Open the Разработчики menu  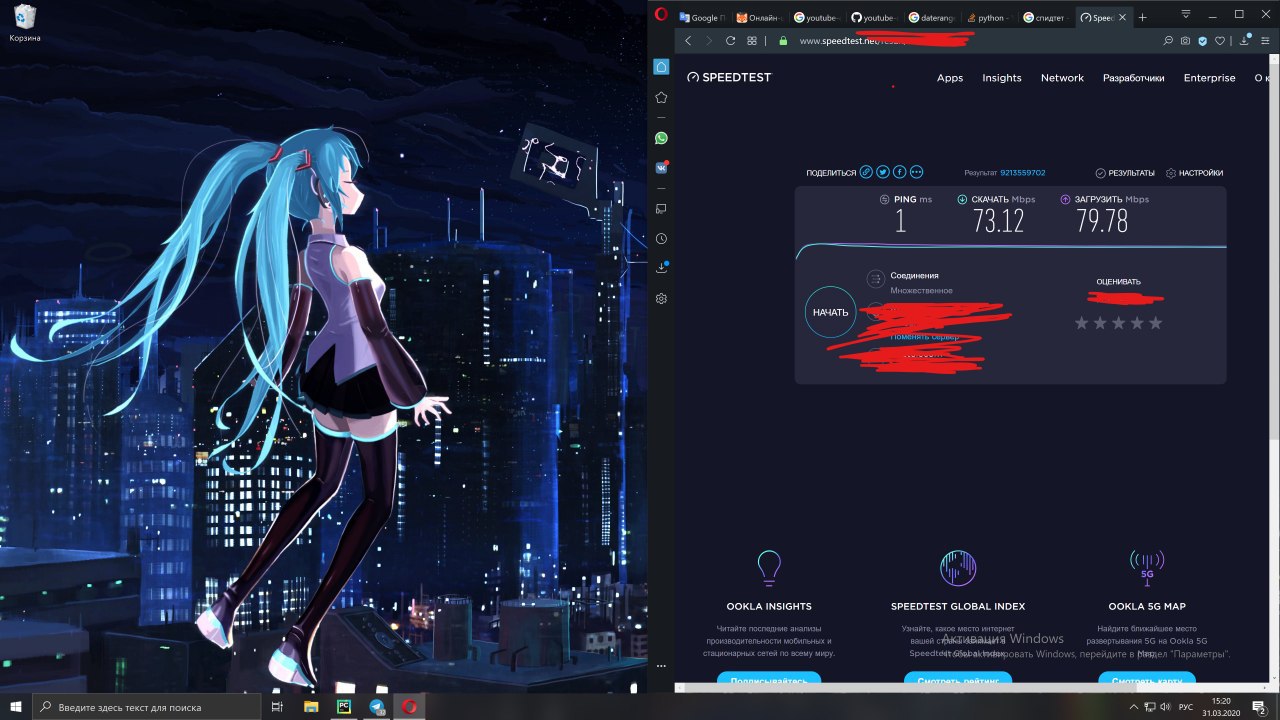point(1134,78)
